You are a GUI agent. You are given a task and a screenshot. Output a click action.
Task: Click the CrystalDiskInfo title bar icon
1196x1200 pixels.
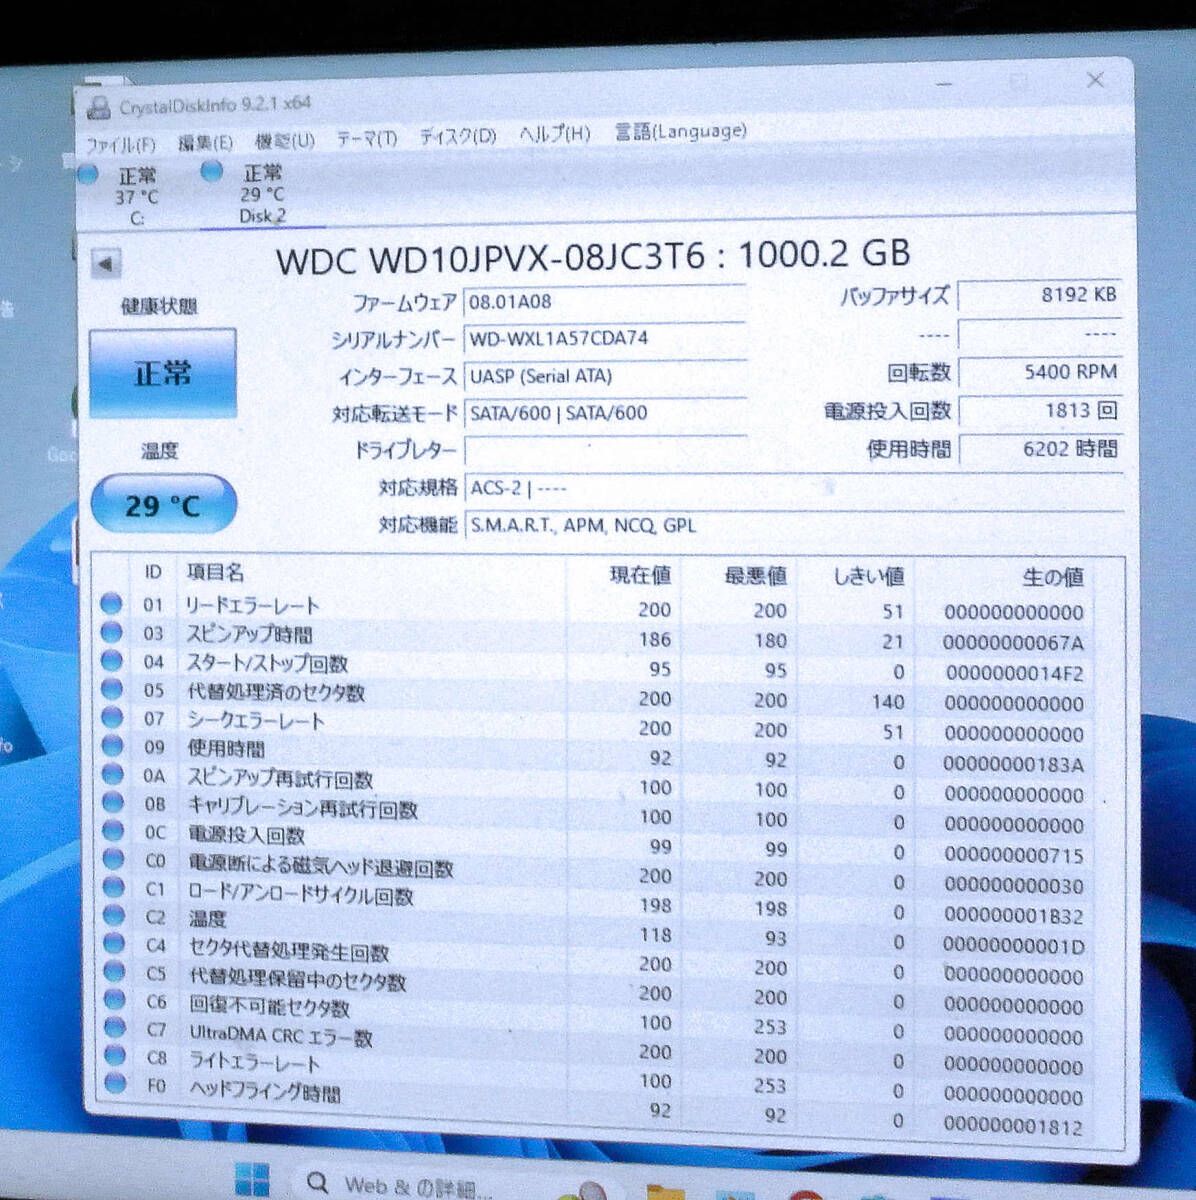point(98,108)
